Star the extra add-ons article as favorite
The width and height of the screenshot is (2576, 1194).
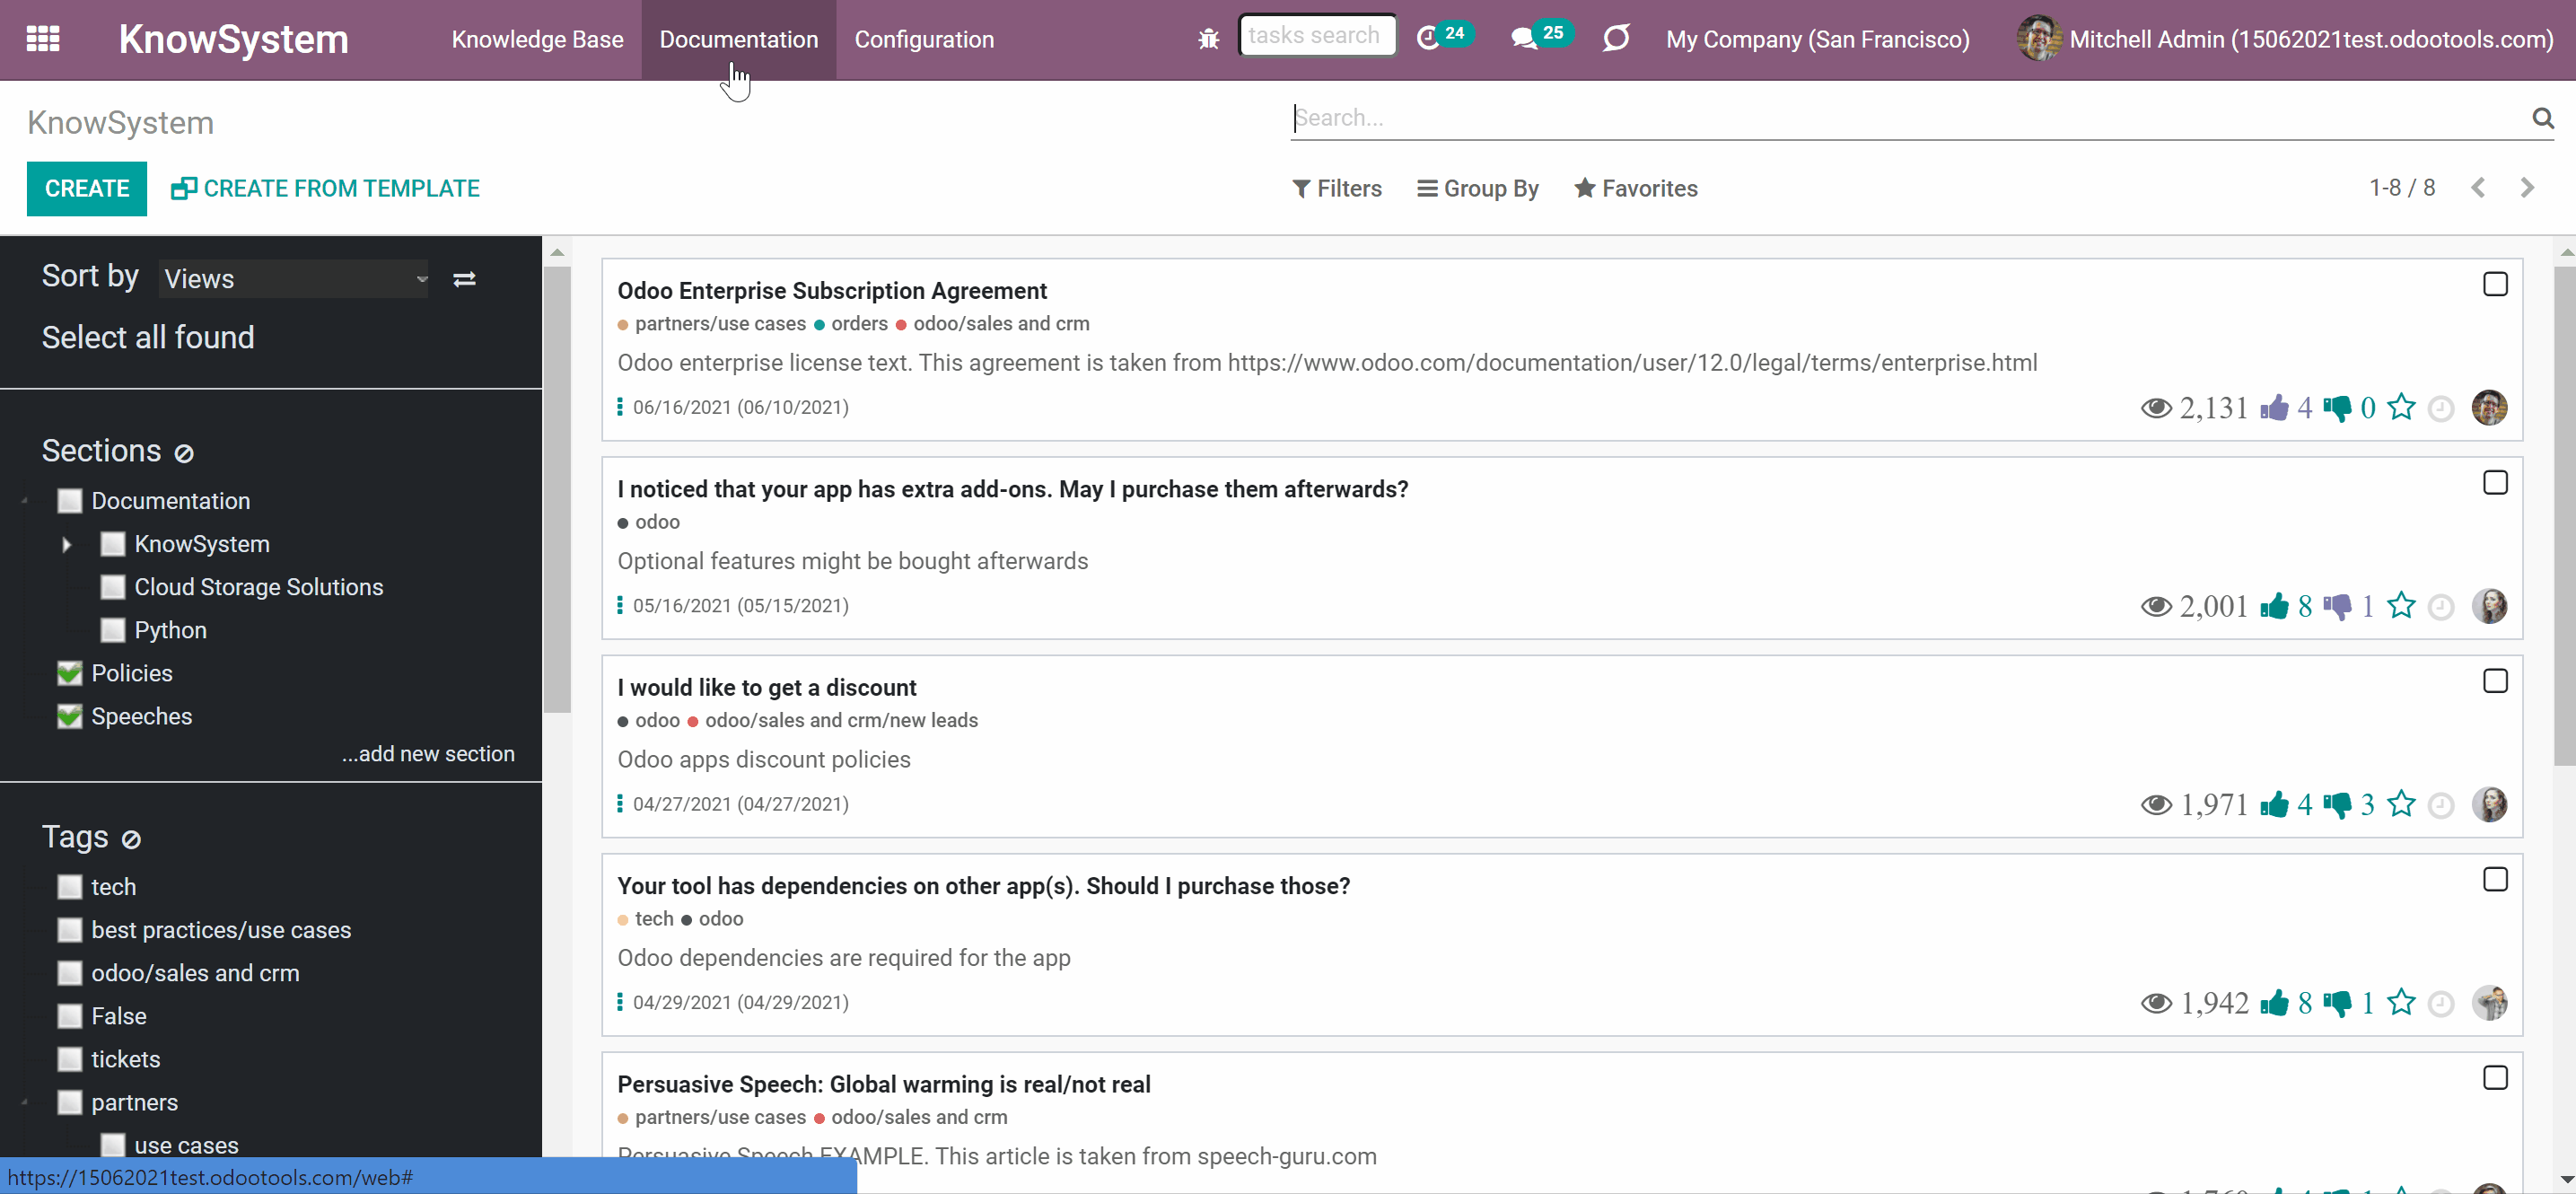2401,605
